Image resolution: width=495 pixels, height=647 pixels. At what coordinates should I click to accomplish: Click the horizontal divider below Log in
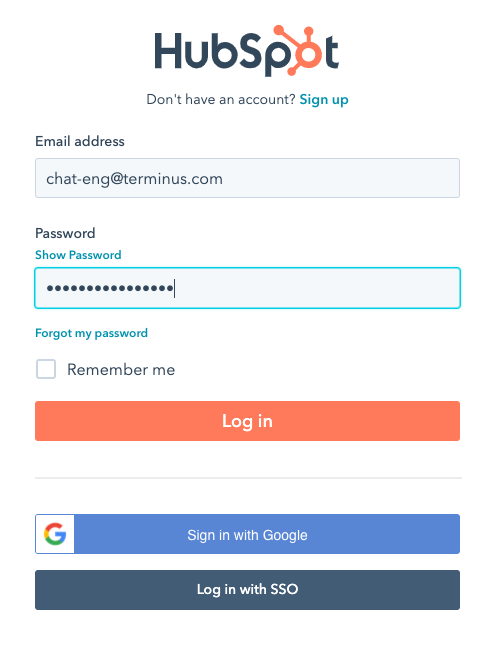pos(248,478)
